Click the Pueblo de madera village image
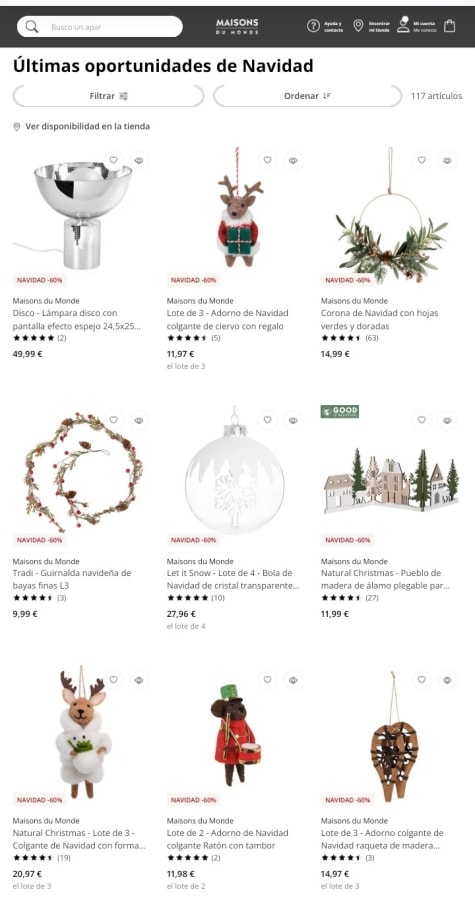The image size is (475, 900). (x=391, y=482)
